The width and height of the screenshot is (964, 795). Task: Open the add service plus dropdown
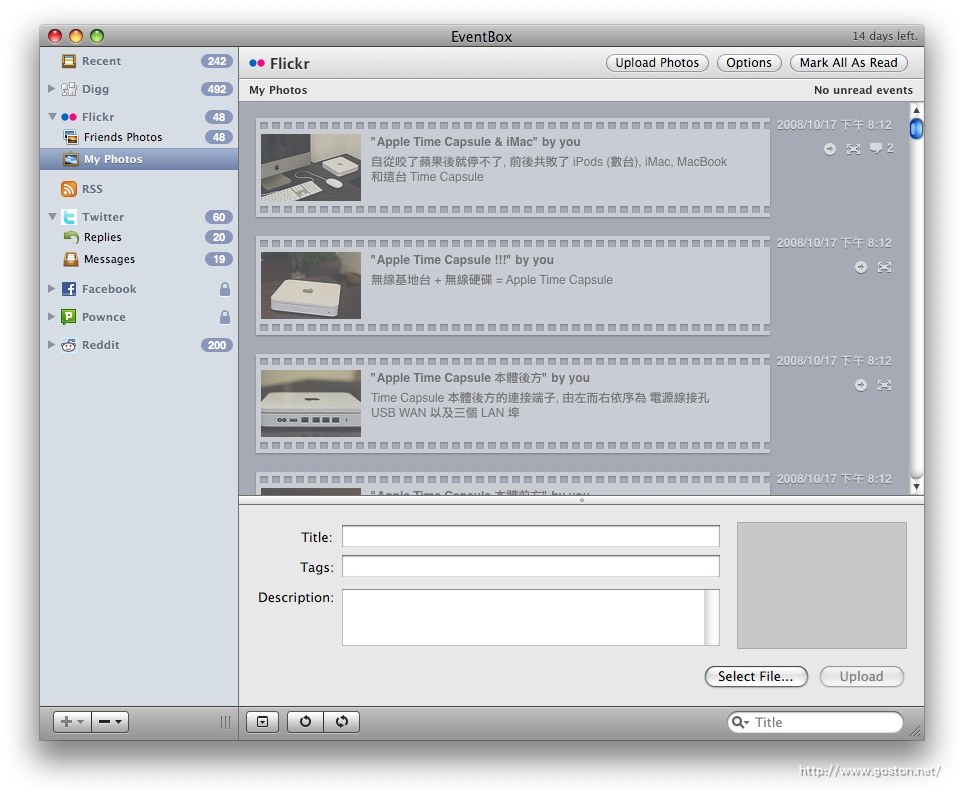tap(73, 722)
